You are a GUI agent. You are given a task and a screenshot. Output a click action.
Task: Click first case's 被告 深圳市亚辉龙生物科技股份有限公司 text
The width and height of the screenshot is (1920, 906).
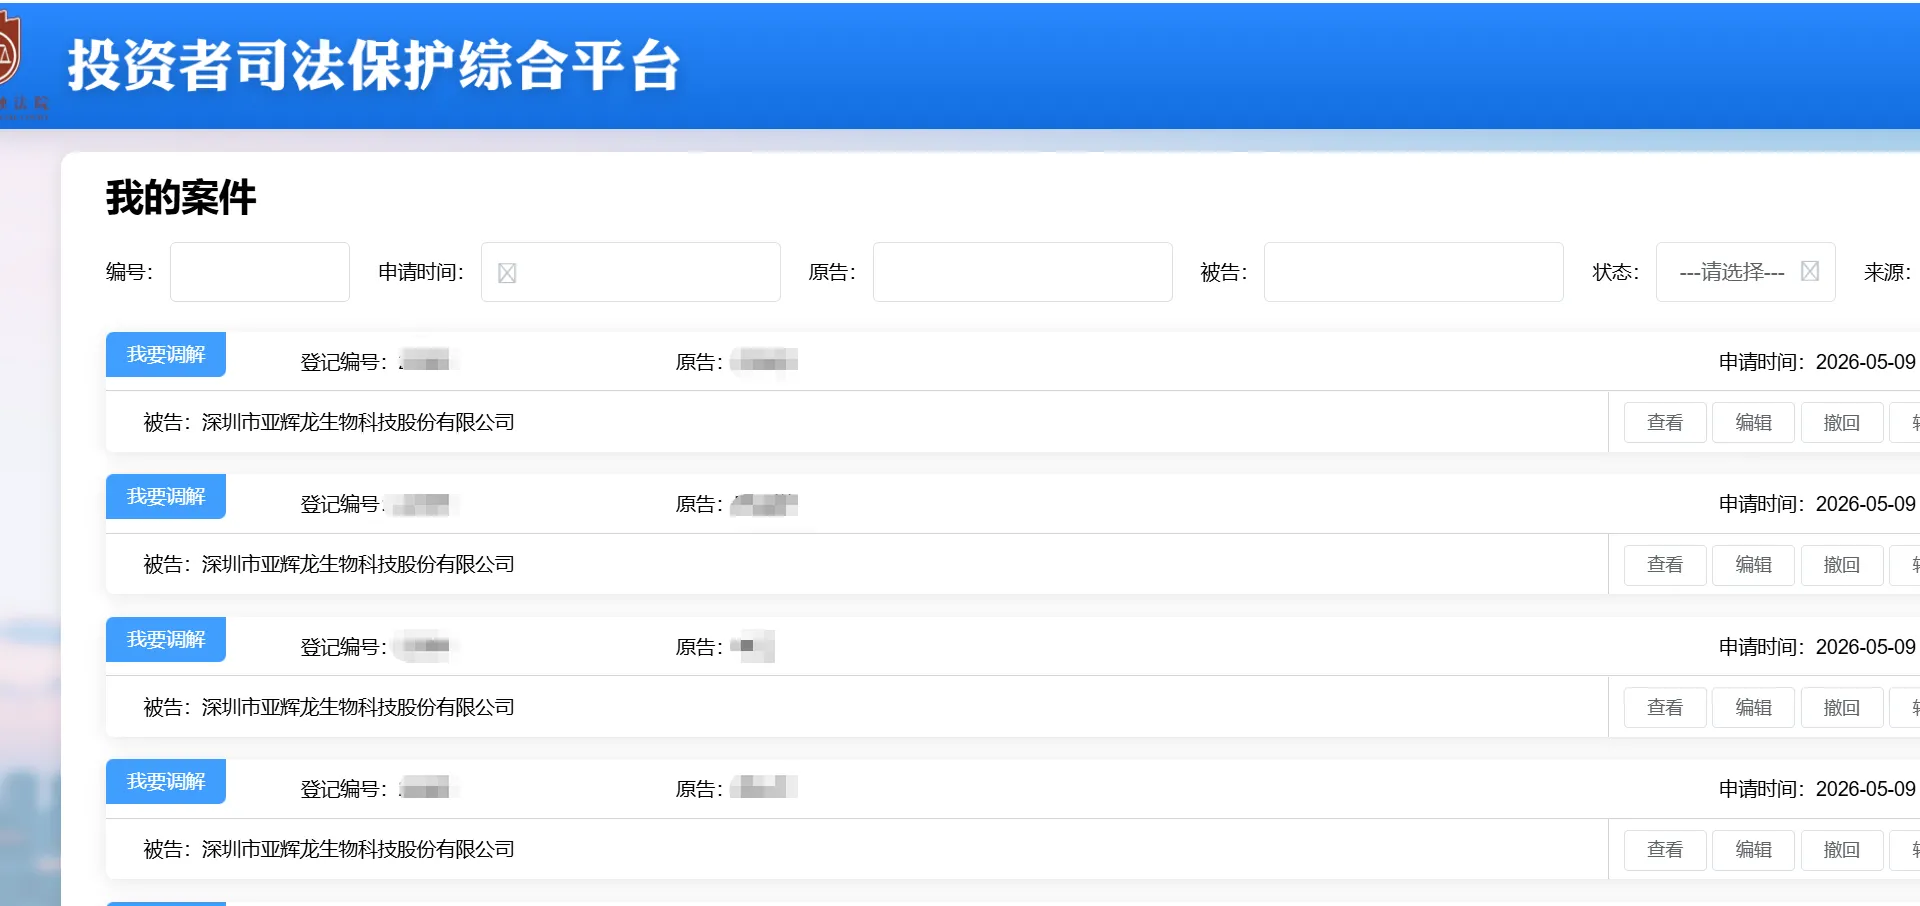pos(329,423)
